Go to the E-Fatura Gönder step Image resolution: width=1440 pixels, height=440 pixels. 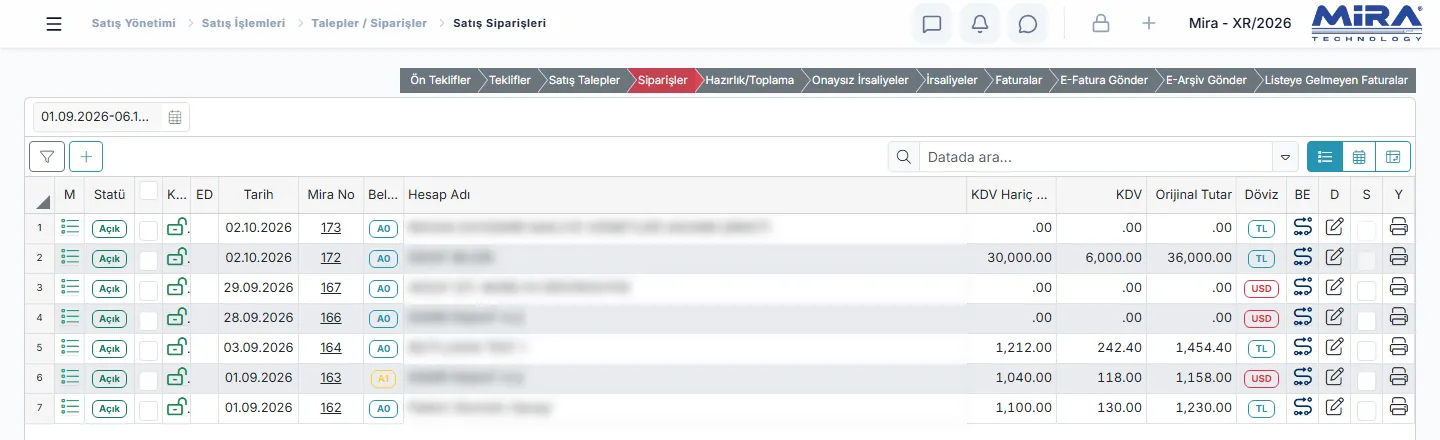[x=1104, y=80]
